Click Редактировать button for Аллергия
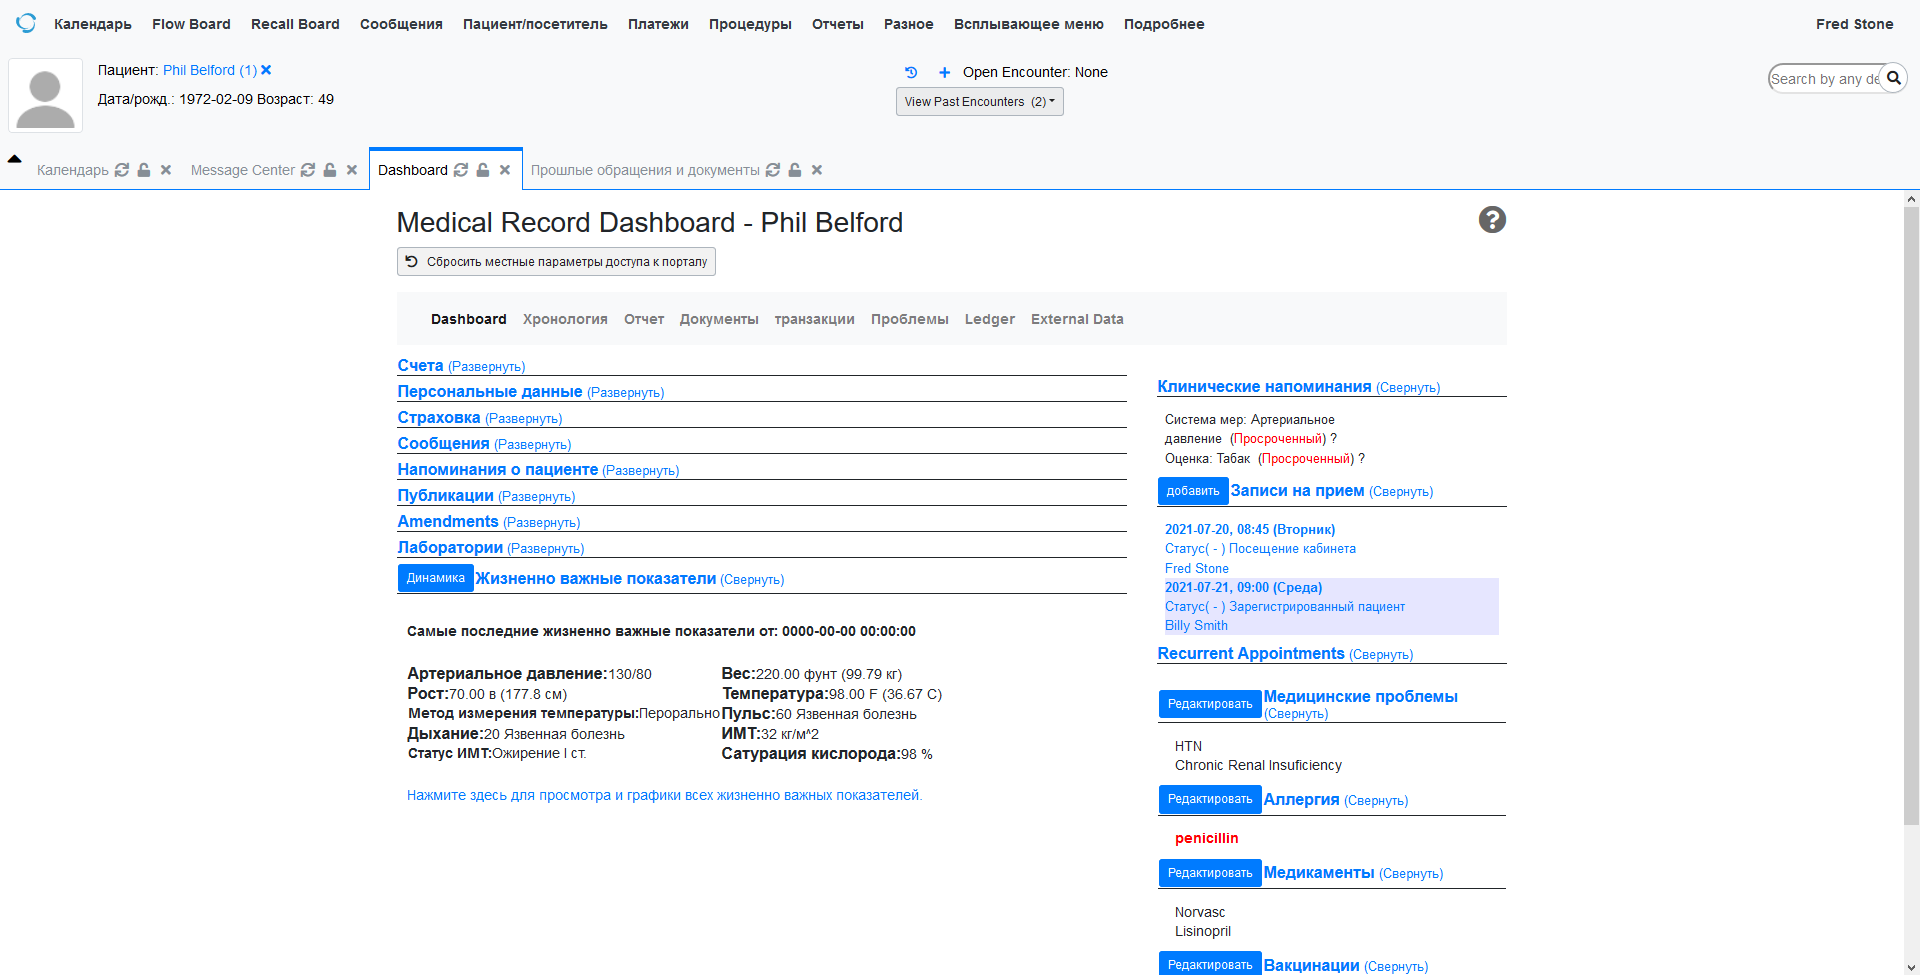 coord(1209,799)
